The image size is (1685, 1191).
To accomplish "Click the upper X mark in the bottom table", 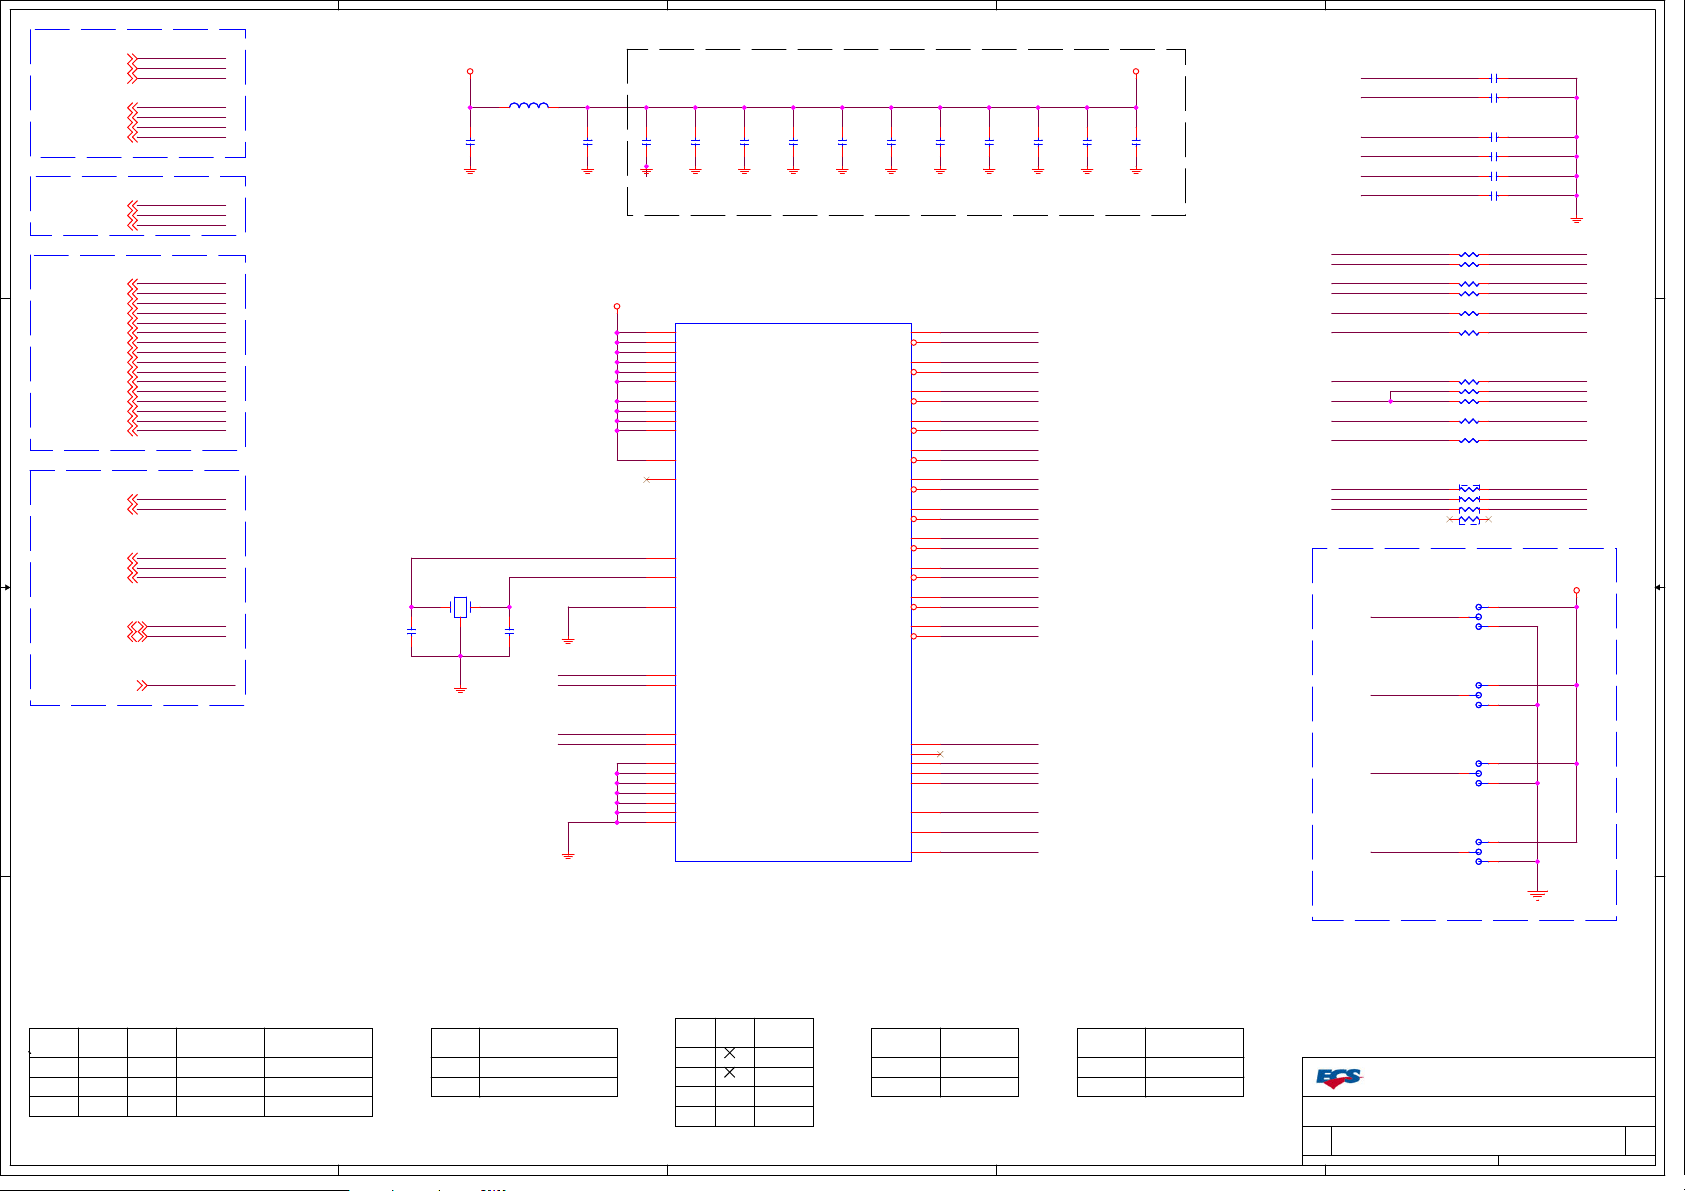I will 729,1053.
